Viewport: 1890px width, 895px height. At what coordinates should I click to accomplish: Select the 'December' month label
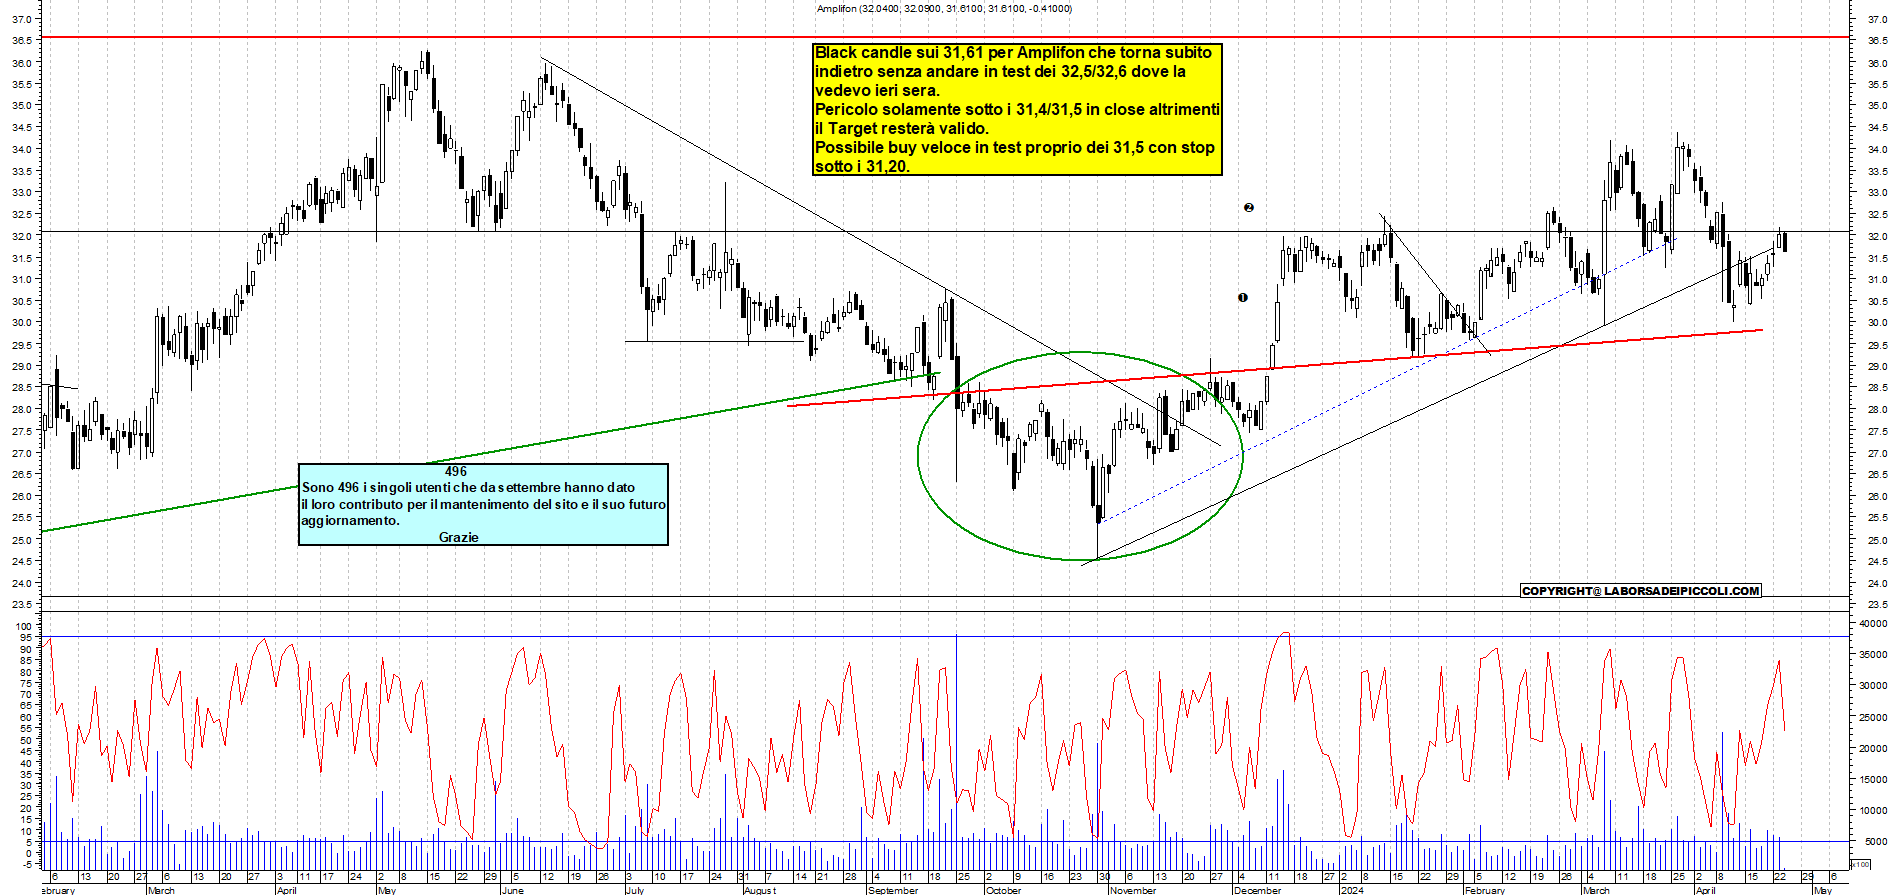click(1257, 890)
